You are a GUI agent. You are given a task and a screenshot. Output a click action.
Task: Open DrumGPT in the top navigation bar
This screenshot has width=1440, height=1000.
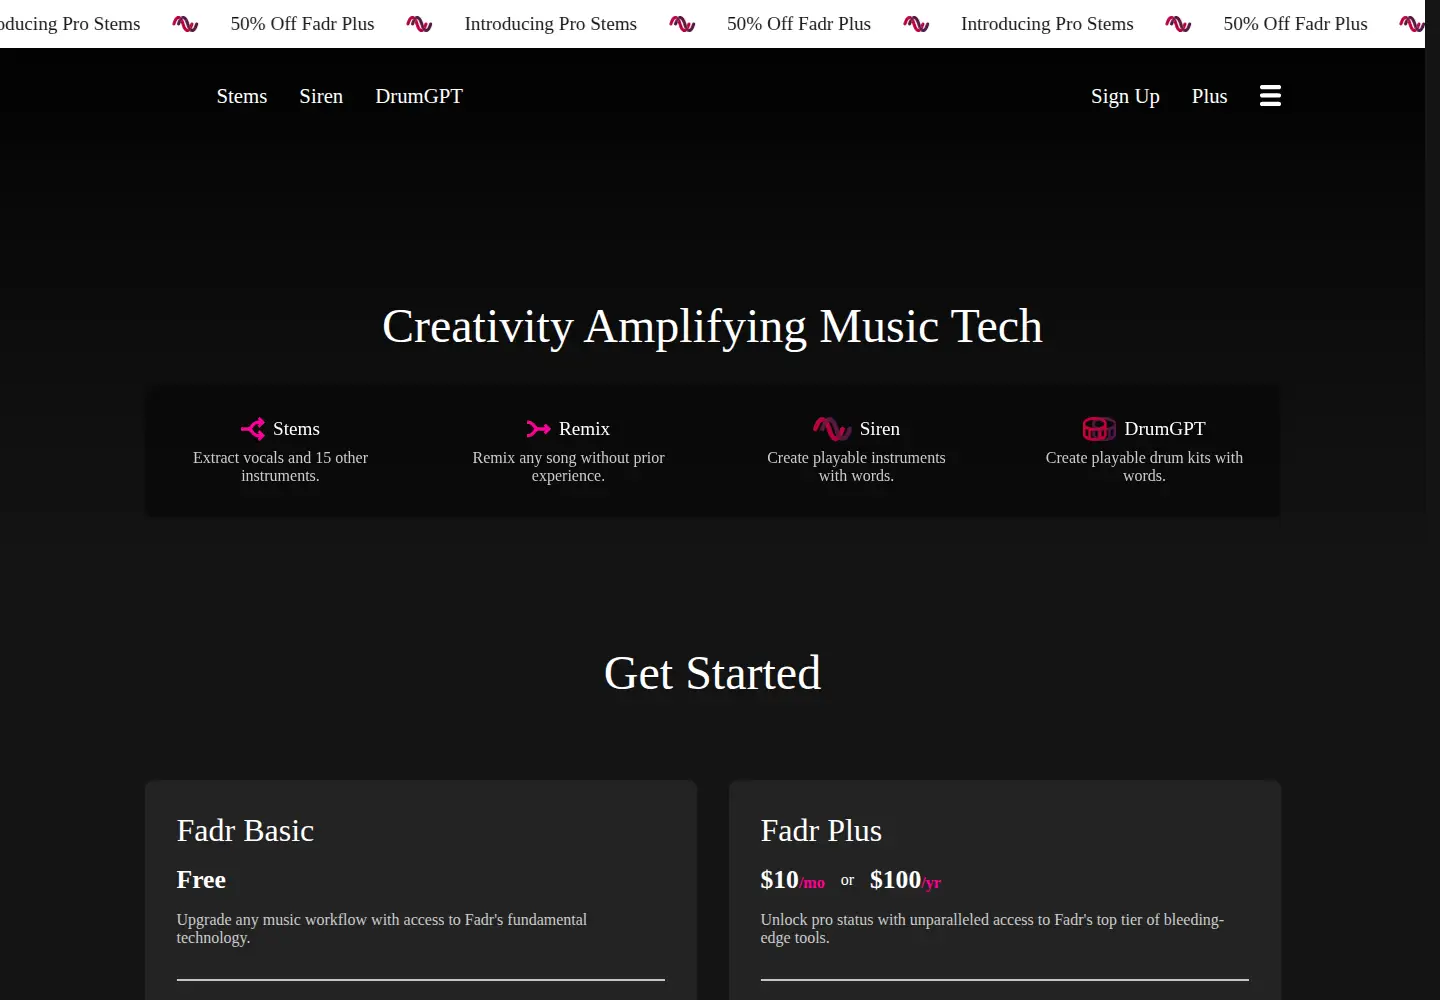(x=419, y=96)
